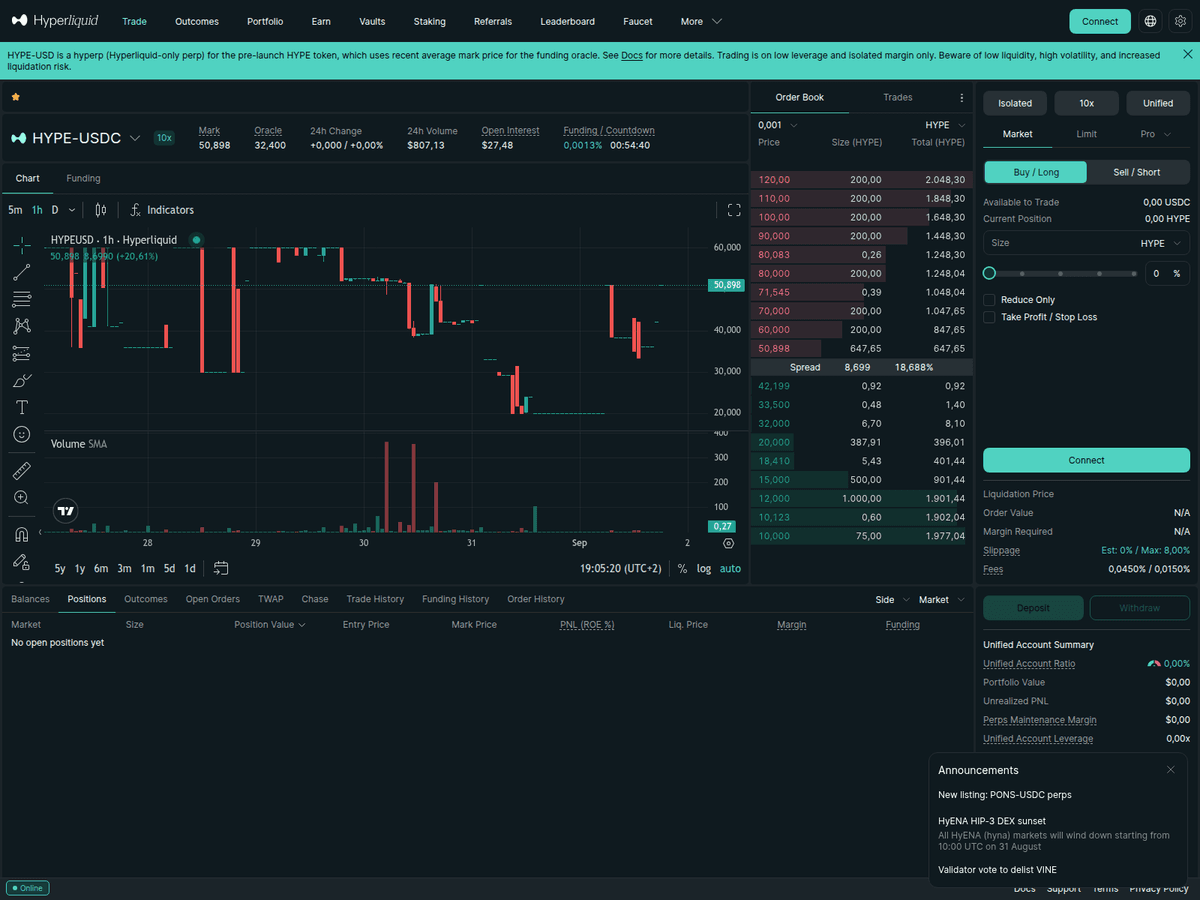
Task: Open the Docs link in the banner
Action: click(x=632, y=55)
